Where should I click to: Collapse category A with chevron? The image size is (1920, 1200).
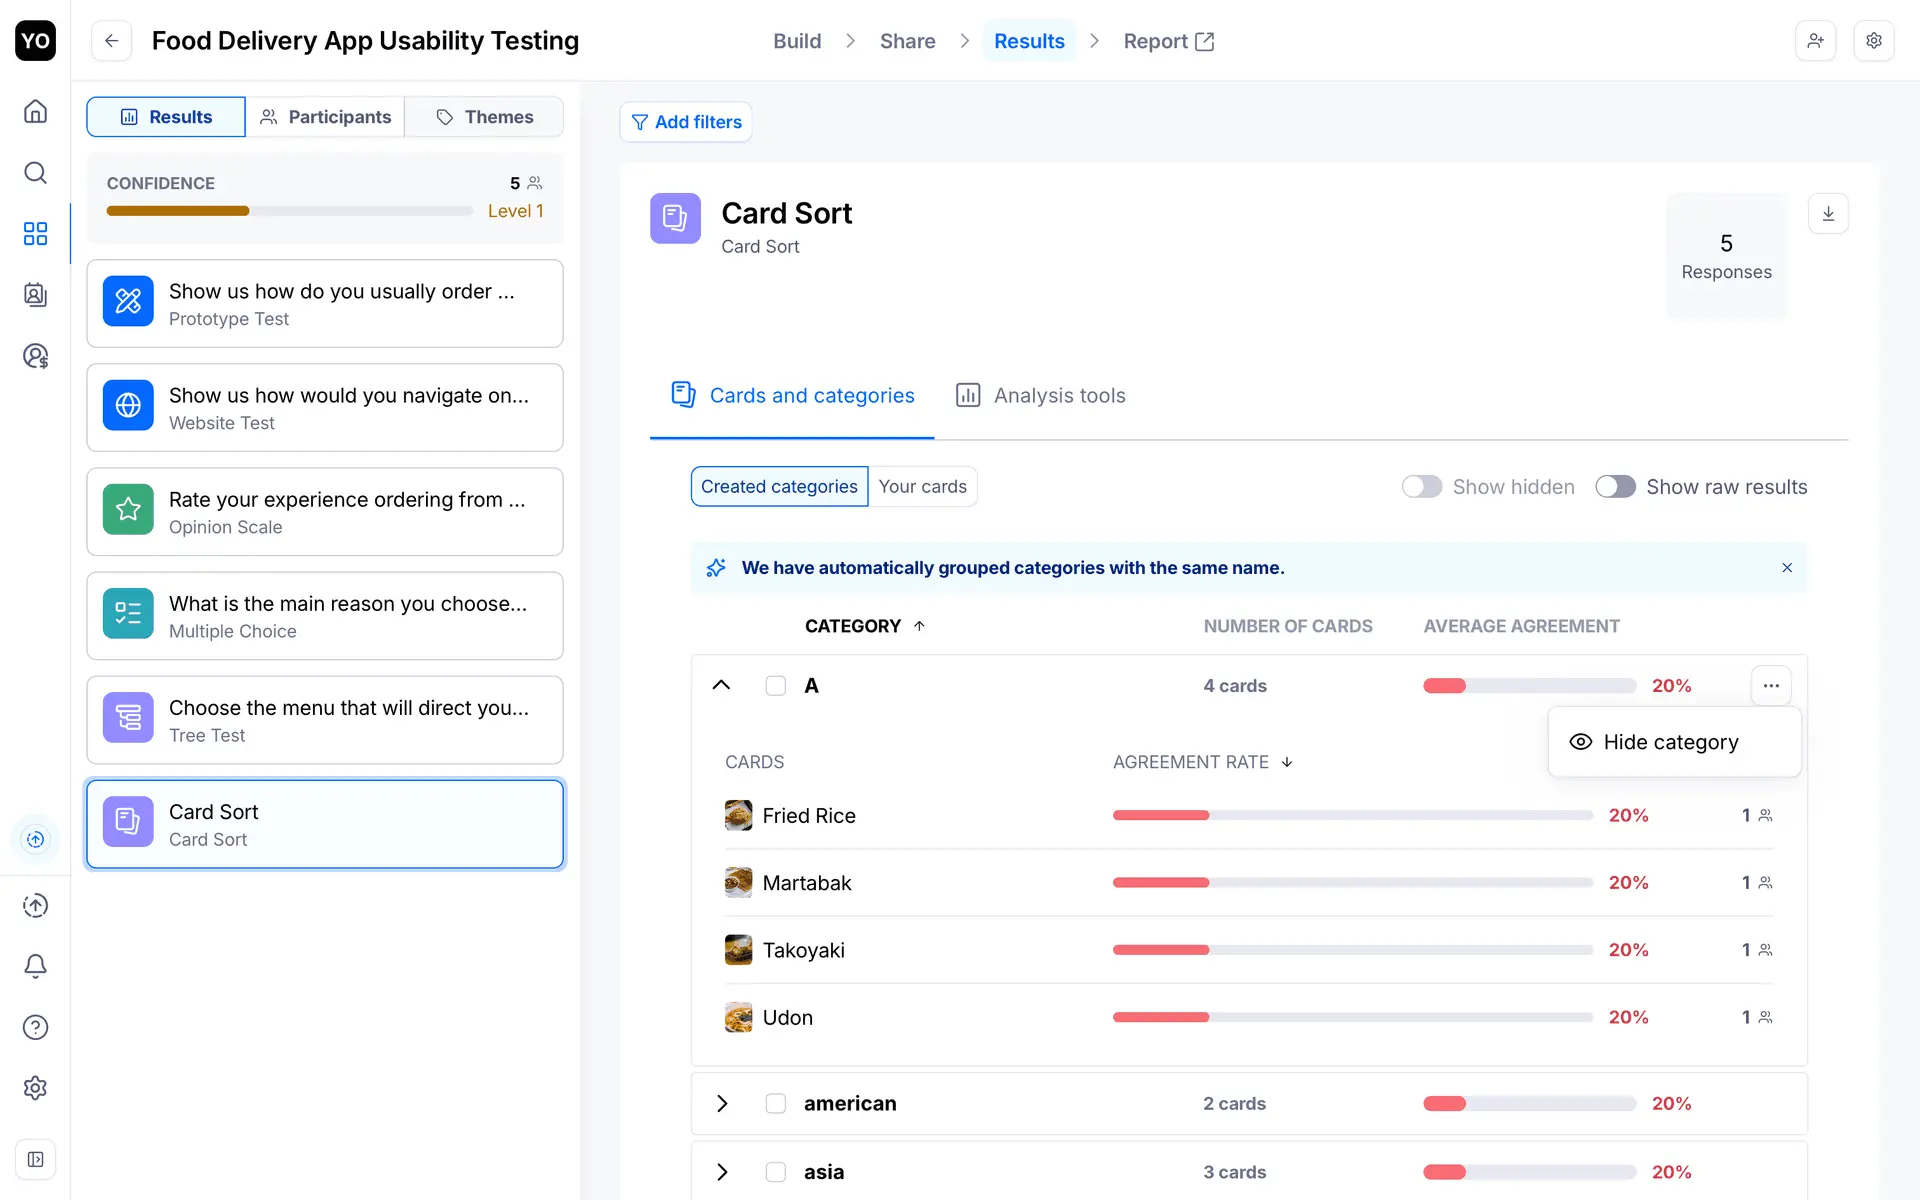click(x=721, y=686)
